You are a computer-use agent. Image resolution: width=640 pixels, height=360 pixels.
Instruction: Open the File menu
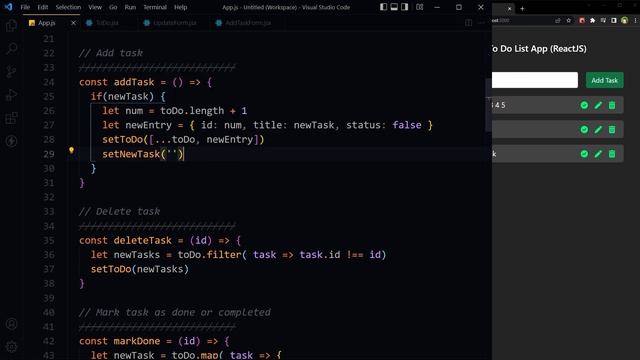tap(25, 7)
